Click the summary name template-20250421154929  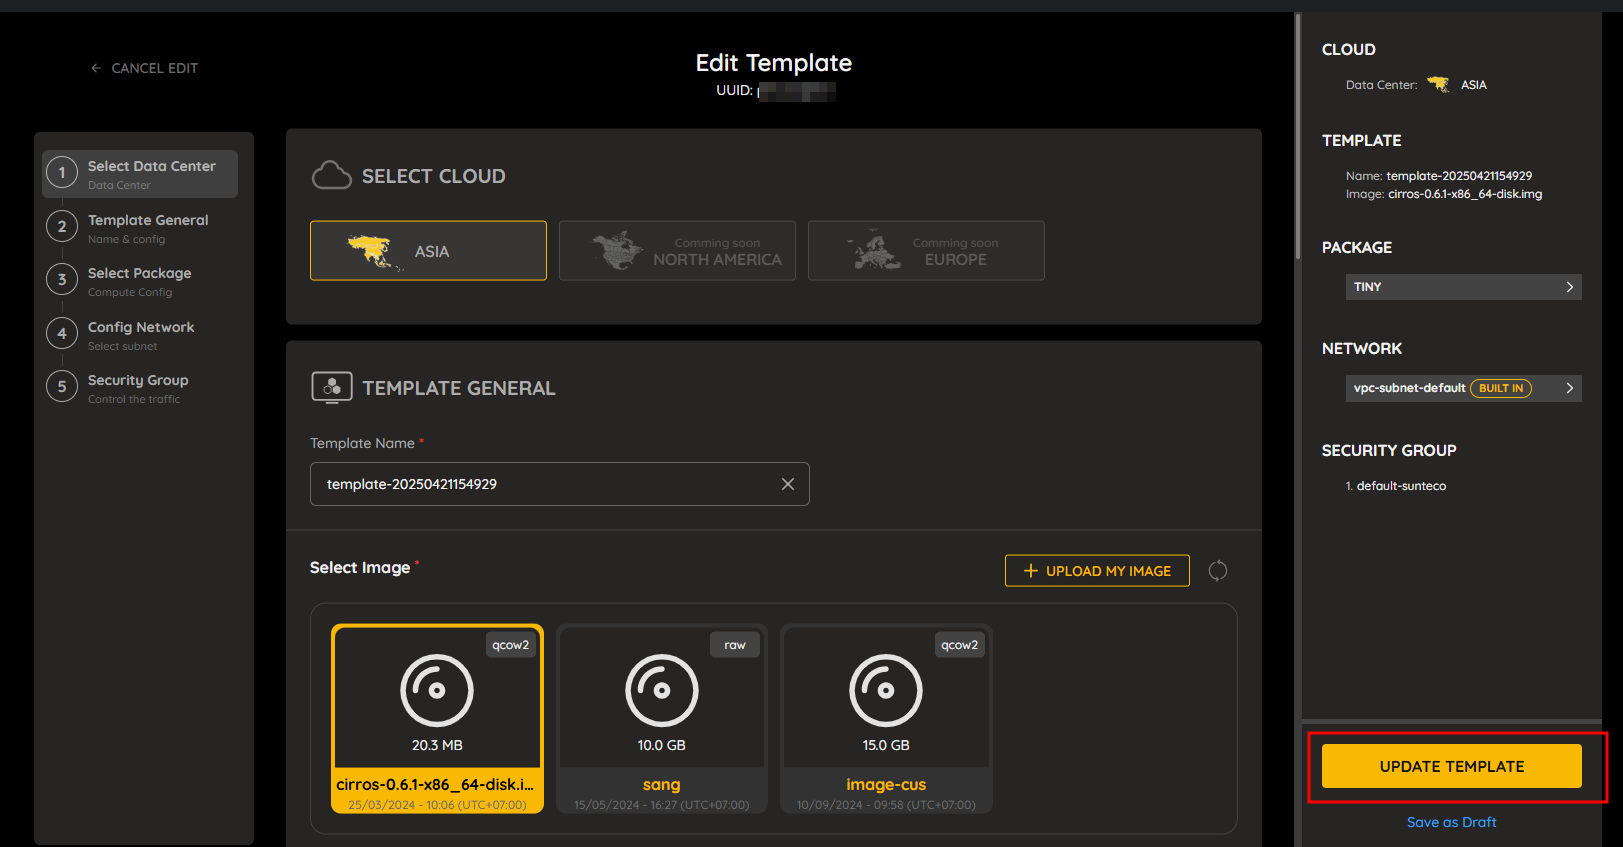click(x=1459, y=176)
